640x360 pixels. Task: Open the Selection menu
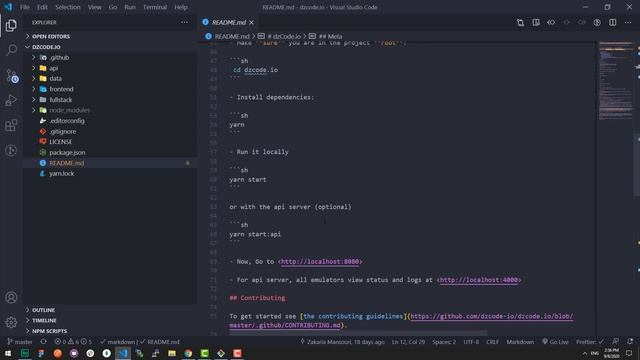tap(68, 7)
